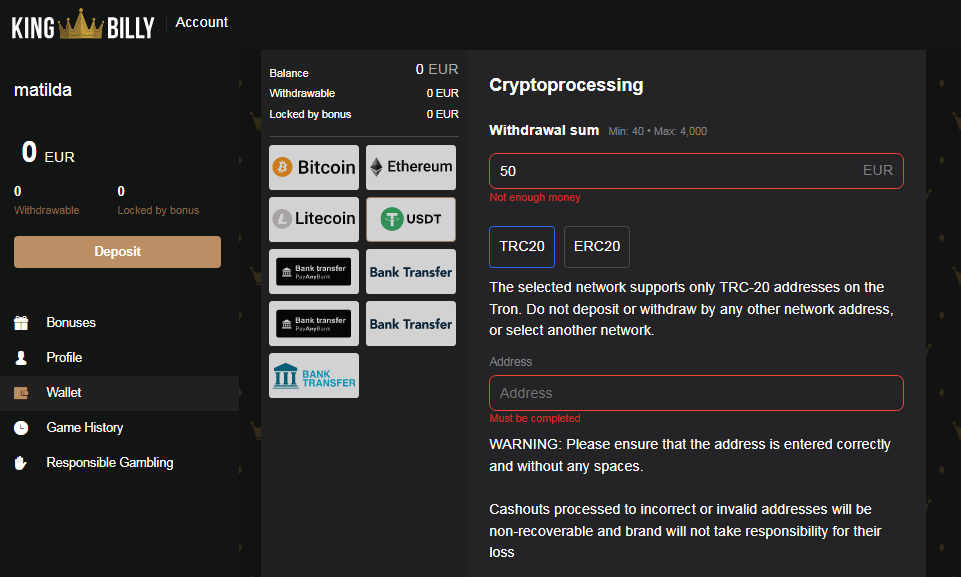Choose the blue Bank Transfer building icon
The height and width of the screenshot is (577, 961).
point(314,375)
